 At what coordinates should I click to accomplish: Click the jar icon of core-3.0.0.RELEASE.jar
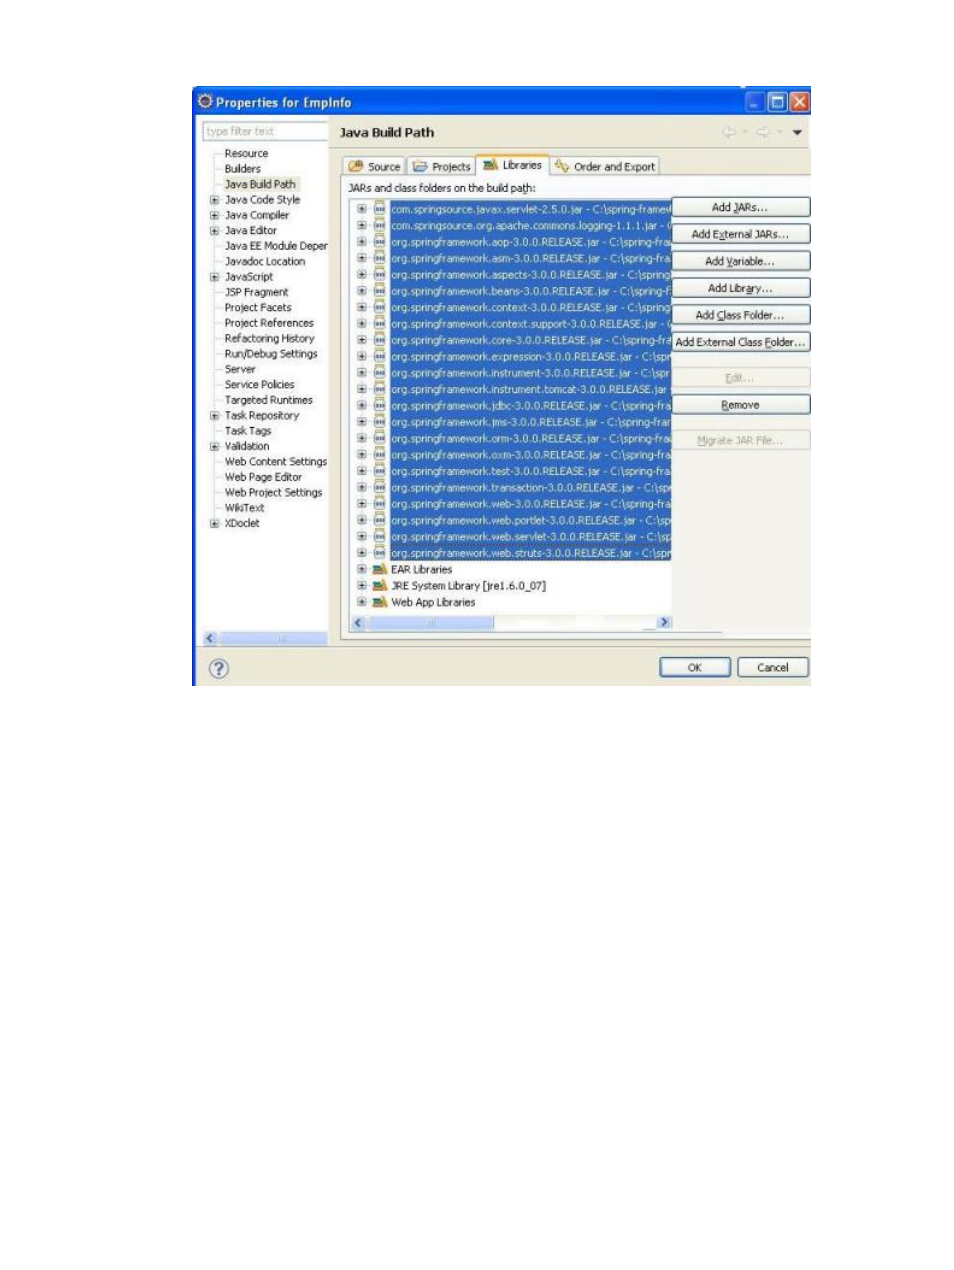coord(379,340)
